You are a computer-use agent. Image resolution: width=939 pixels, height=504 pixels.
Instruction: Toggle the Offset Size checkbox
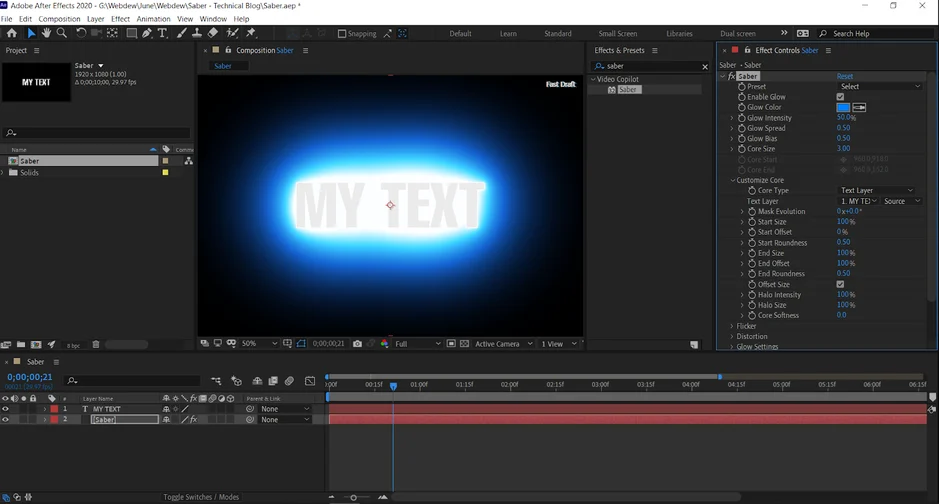point(840,284)
